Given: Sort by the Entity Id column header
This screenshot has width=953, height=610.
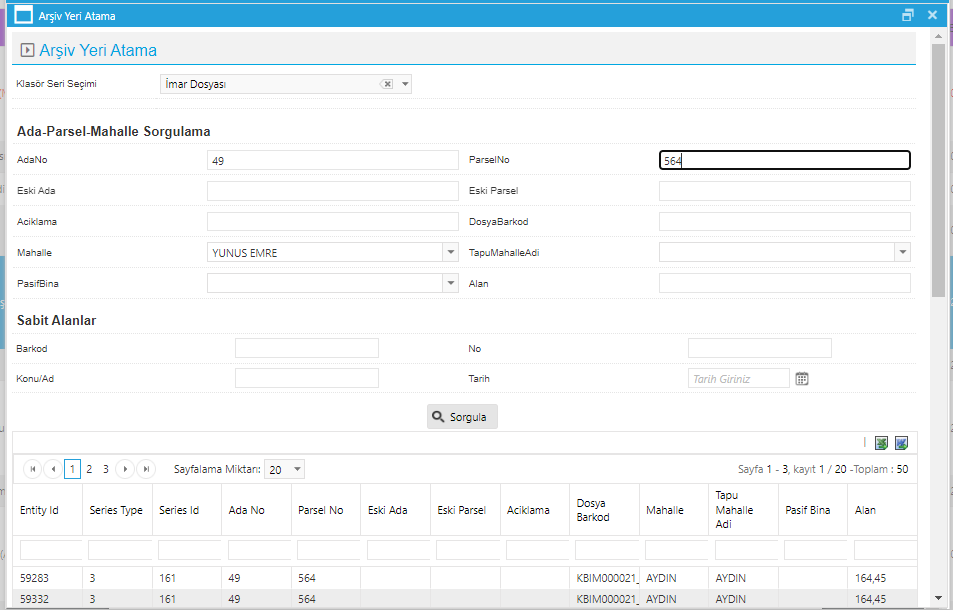Looking at the screenshot, I should point(39,510).
